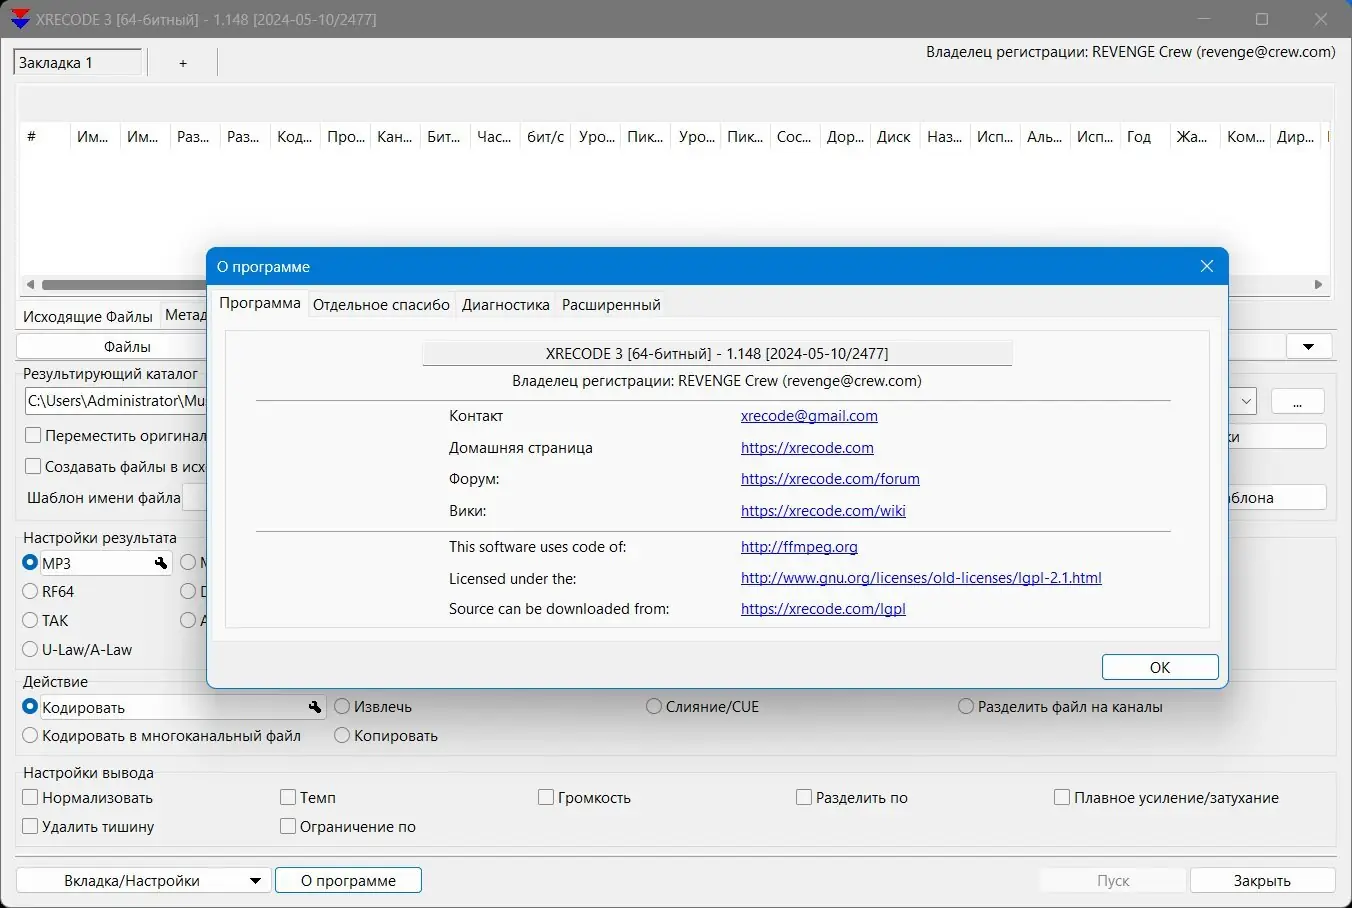Switch to the Закладка 1 tab
The image size is (1352, 908).
(x=77, y=63)
